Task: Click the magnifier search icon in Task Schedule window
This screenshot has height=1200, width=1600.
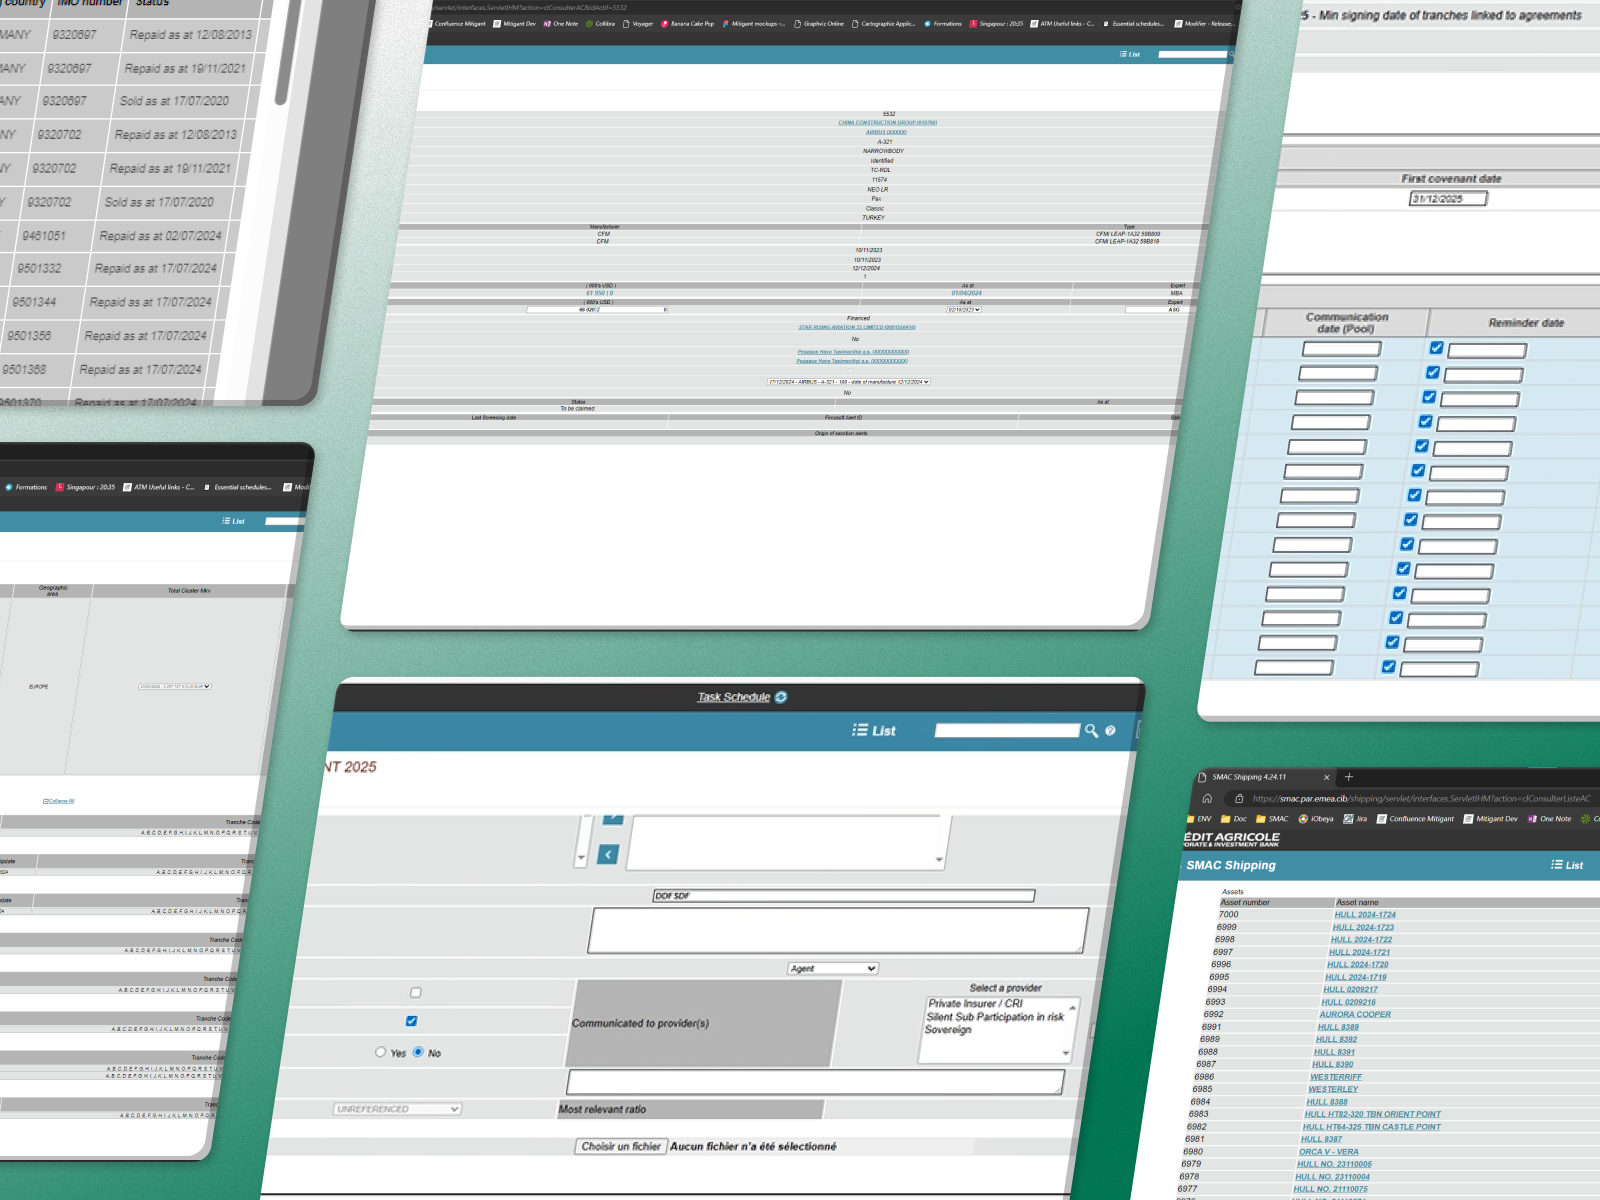Action: click(x=1092, y=731)
